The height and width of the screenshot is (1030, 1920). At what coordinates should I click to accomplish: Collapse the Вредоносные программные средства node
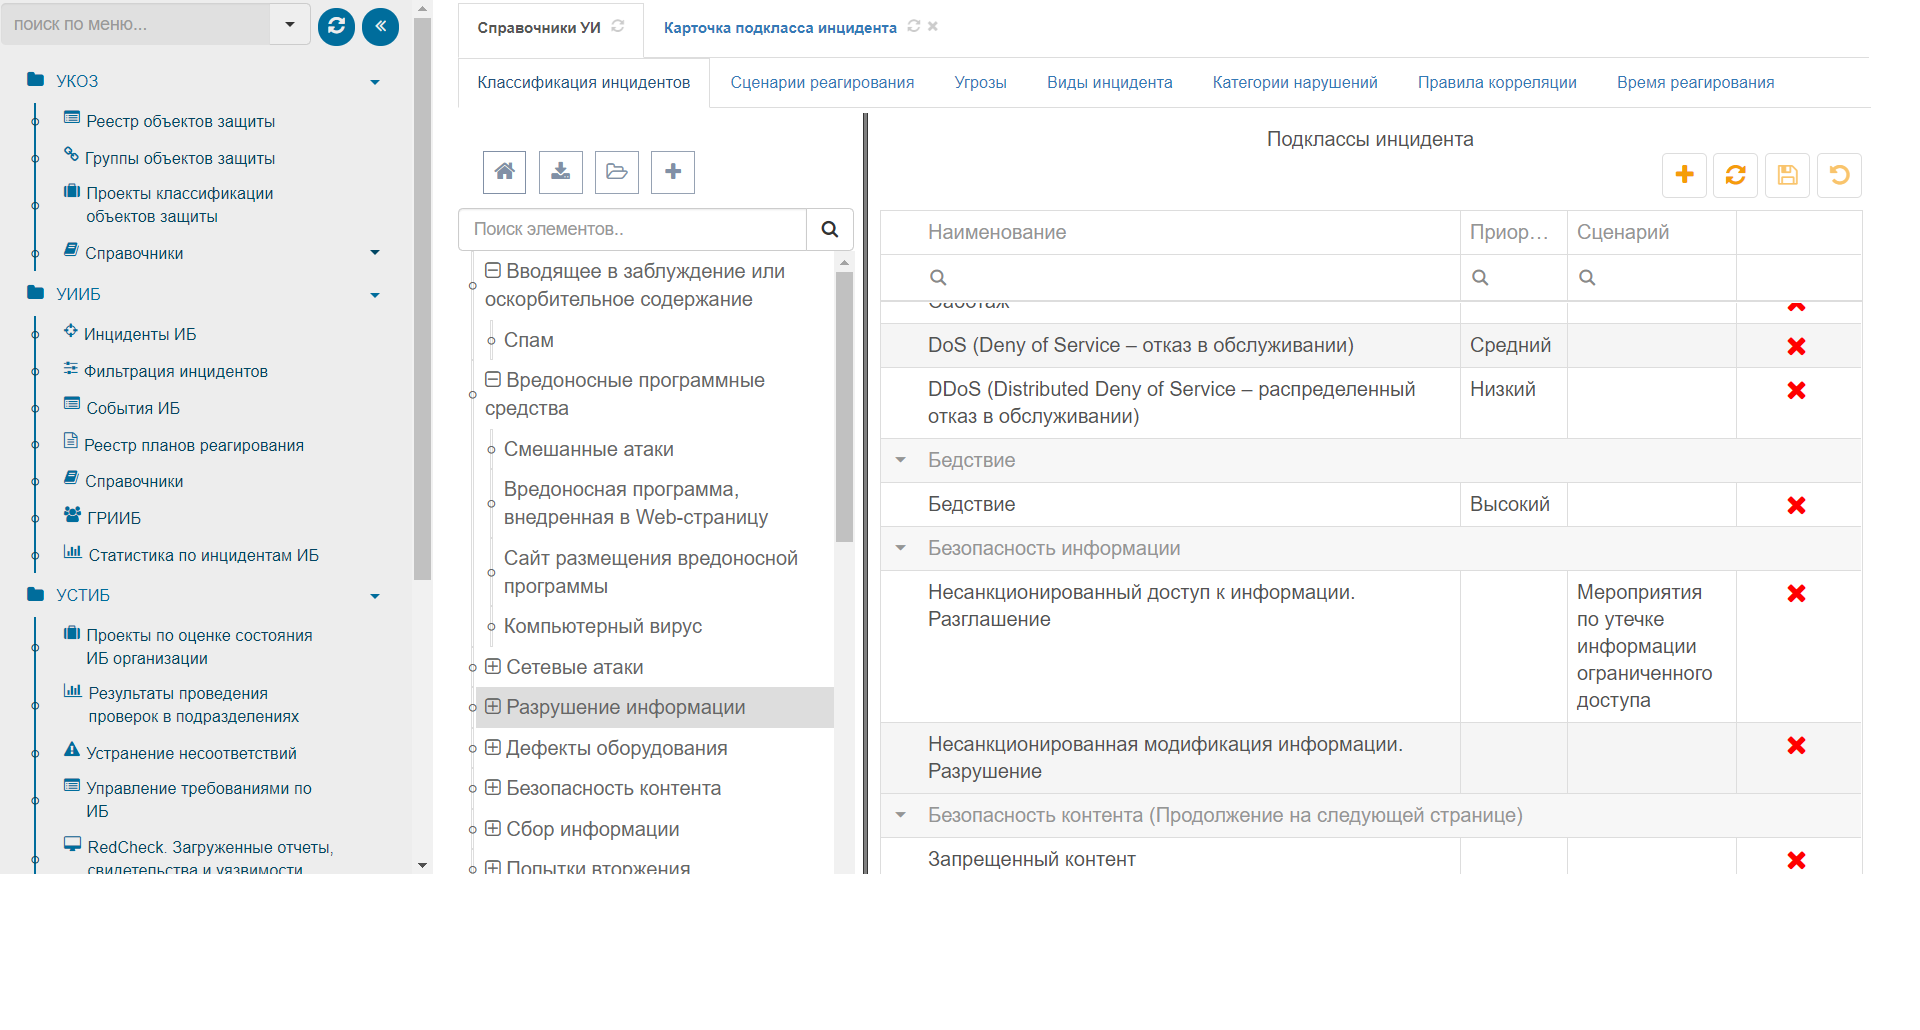[x=493, y=379]
